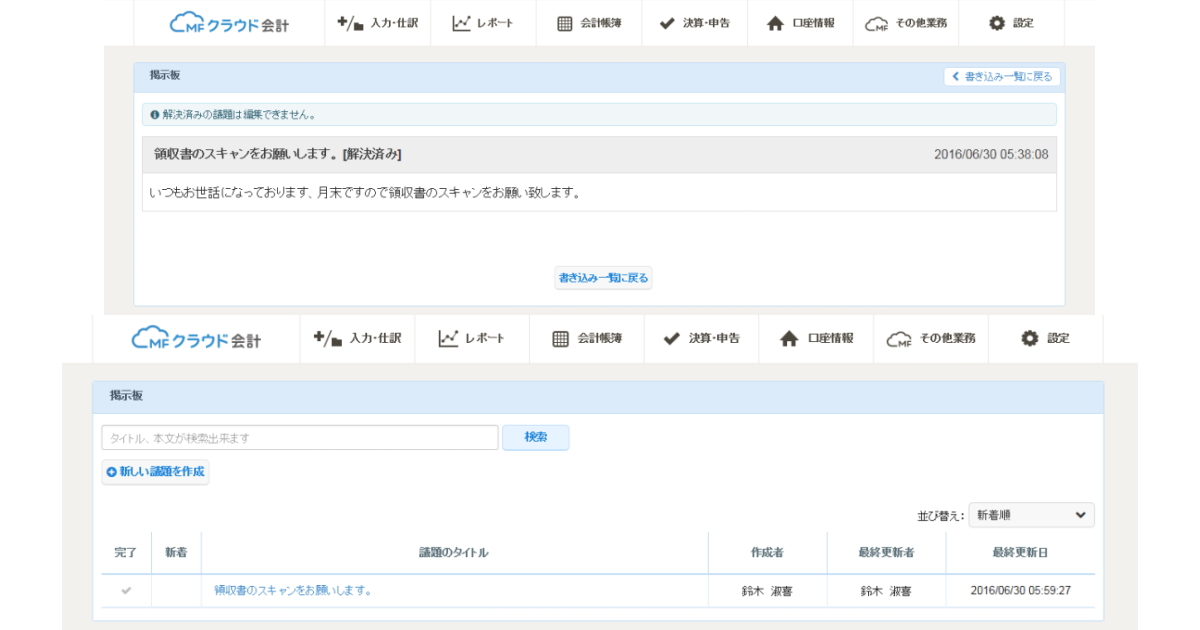
Task: Focus the title and body search field
Action: coord(300,438)
